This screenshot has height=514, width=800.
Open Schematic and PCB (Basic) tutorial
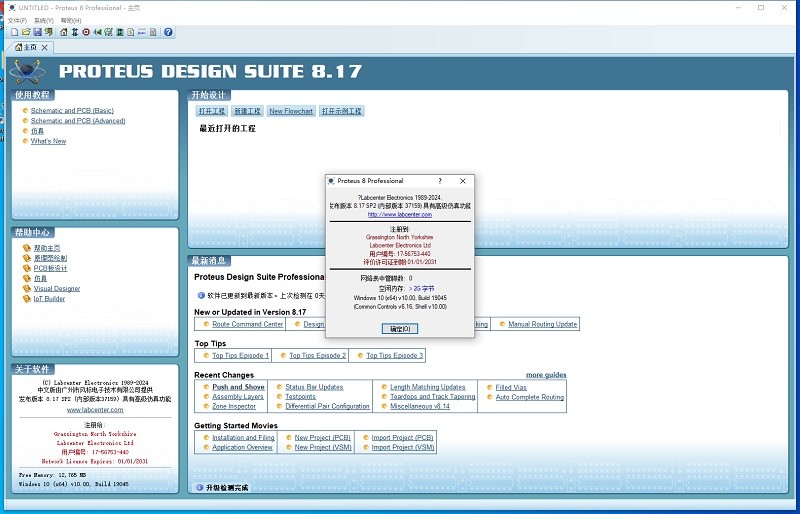tap(72, 111)
